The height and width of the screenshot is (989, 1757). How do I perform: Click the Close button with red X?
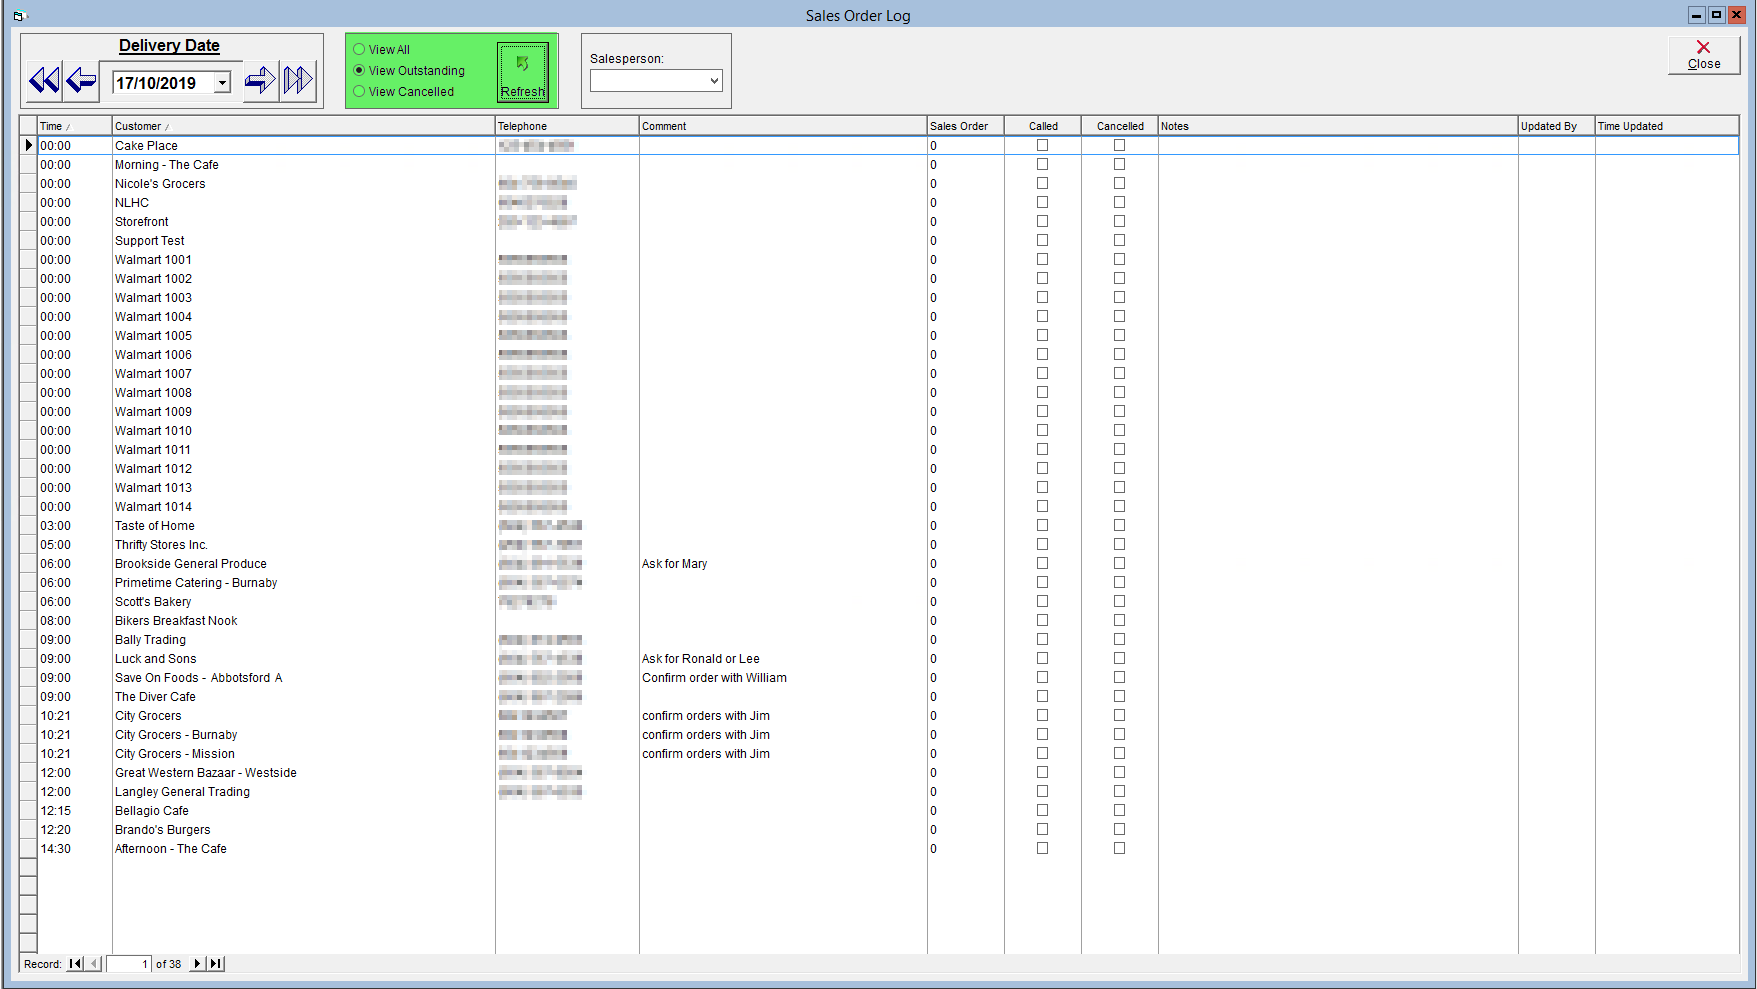tap(1704, 55)
